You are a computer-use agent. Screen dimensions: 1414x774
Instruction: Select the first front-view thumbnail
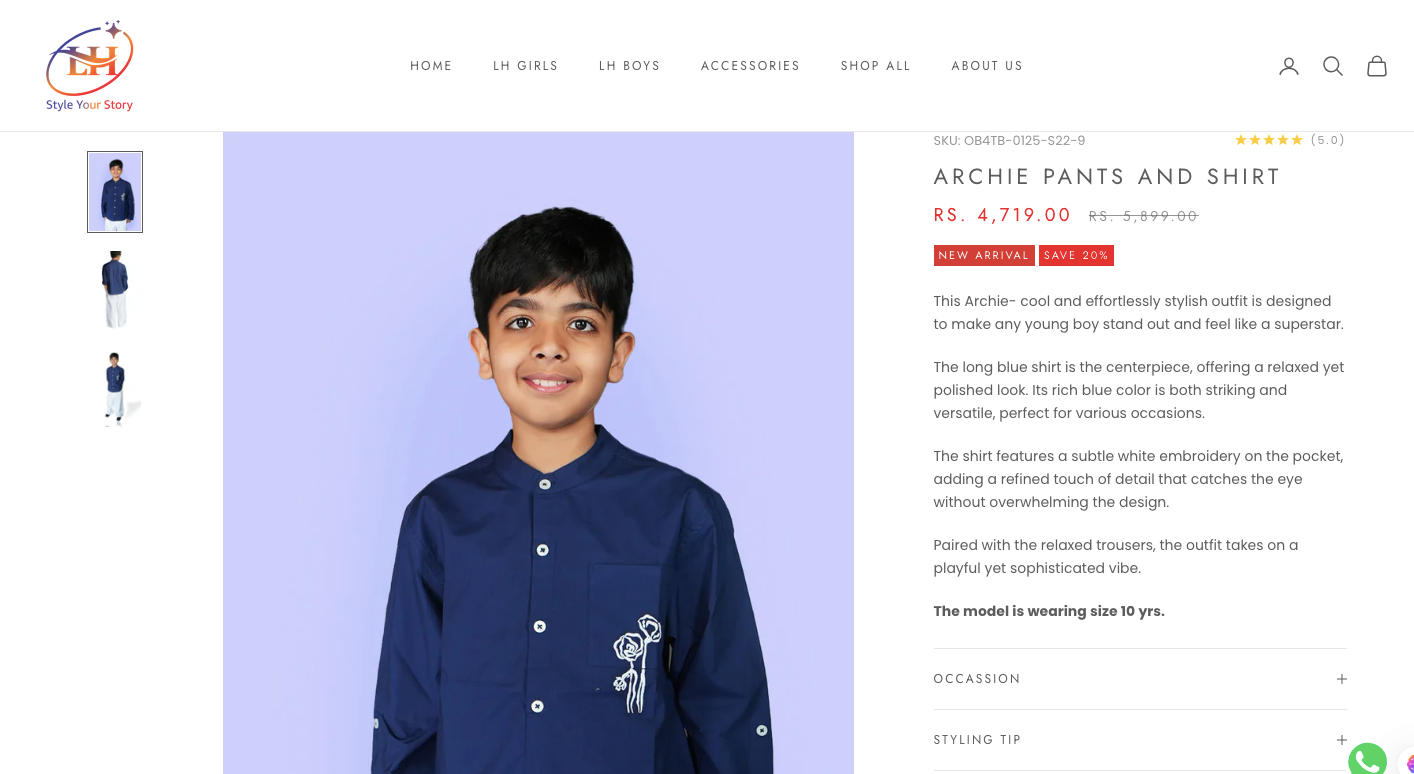coord(115,192)
